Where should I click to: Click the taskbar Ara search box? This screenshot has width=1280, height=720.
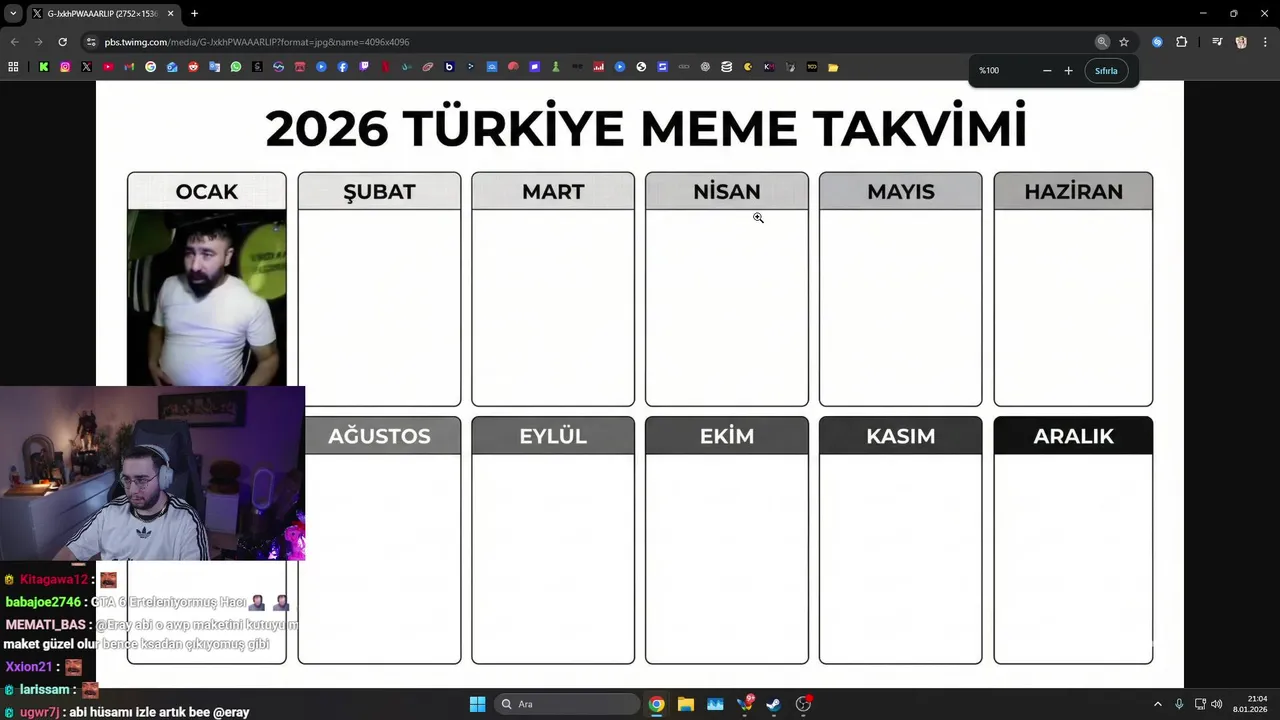coord(566,704)
